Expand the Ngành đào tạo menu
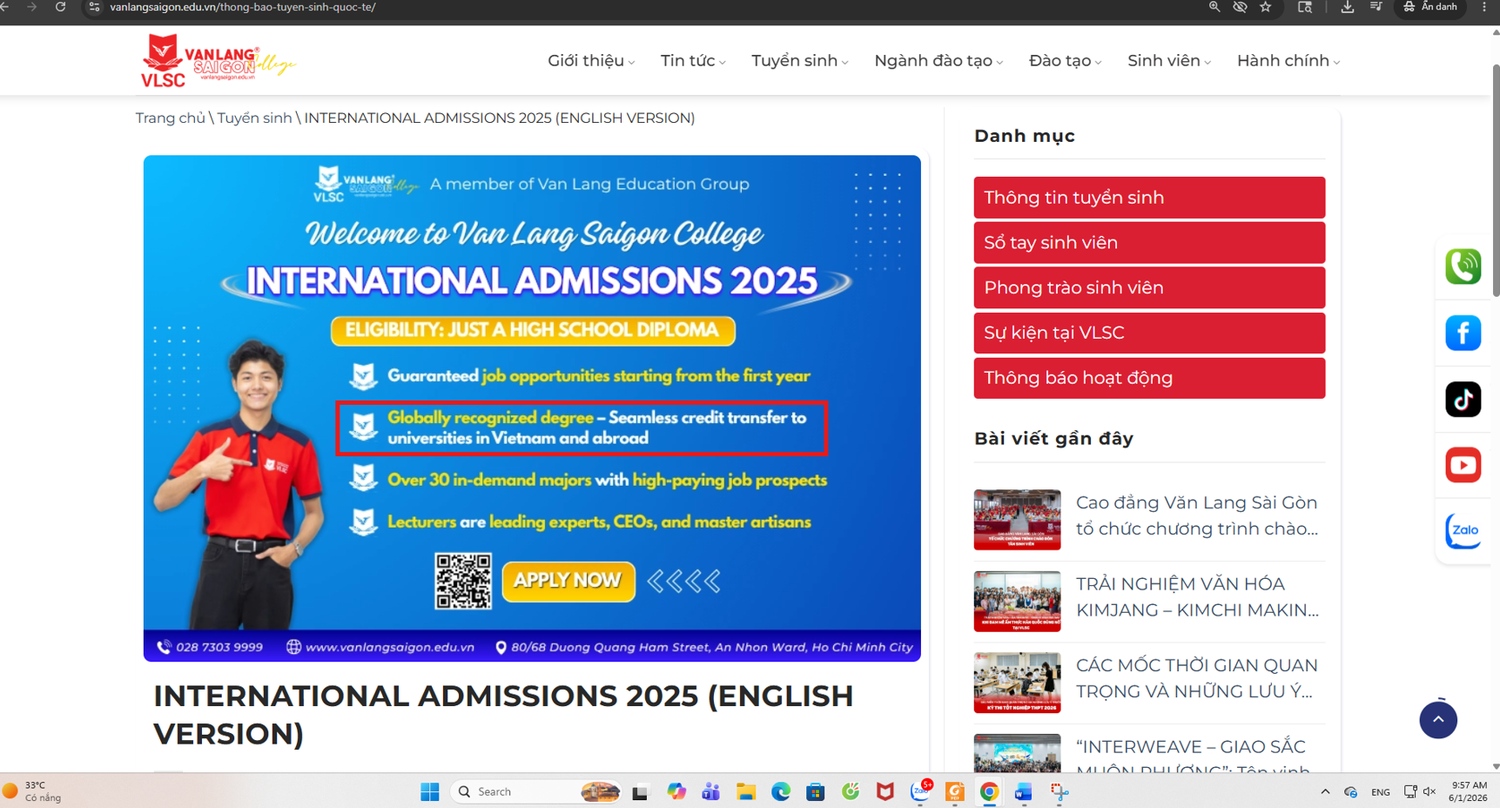The image size is (1500, 808). point(939,61)
